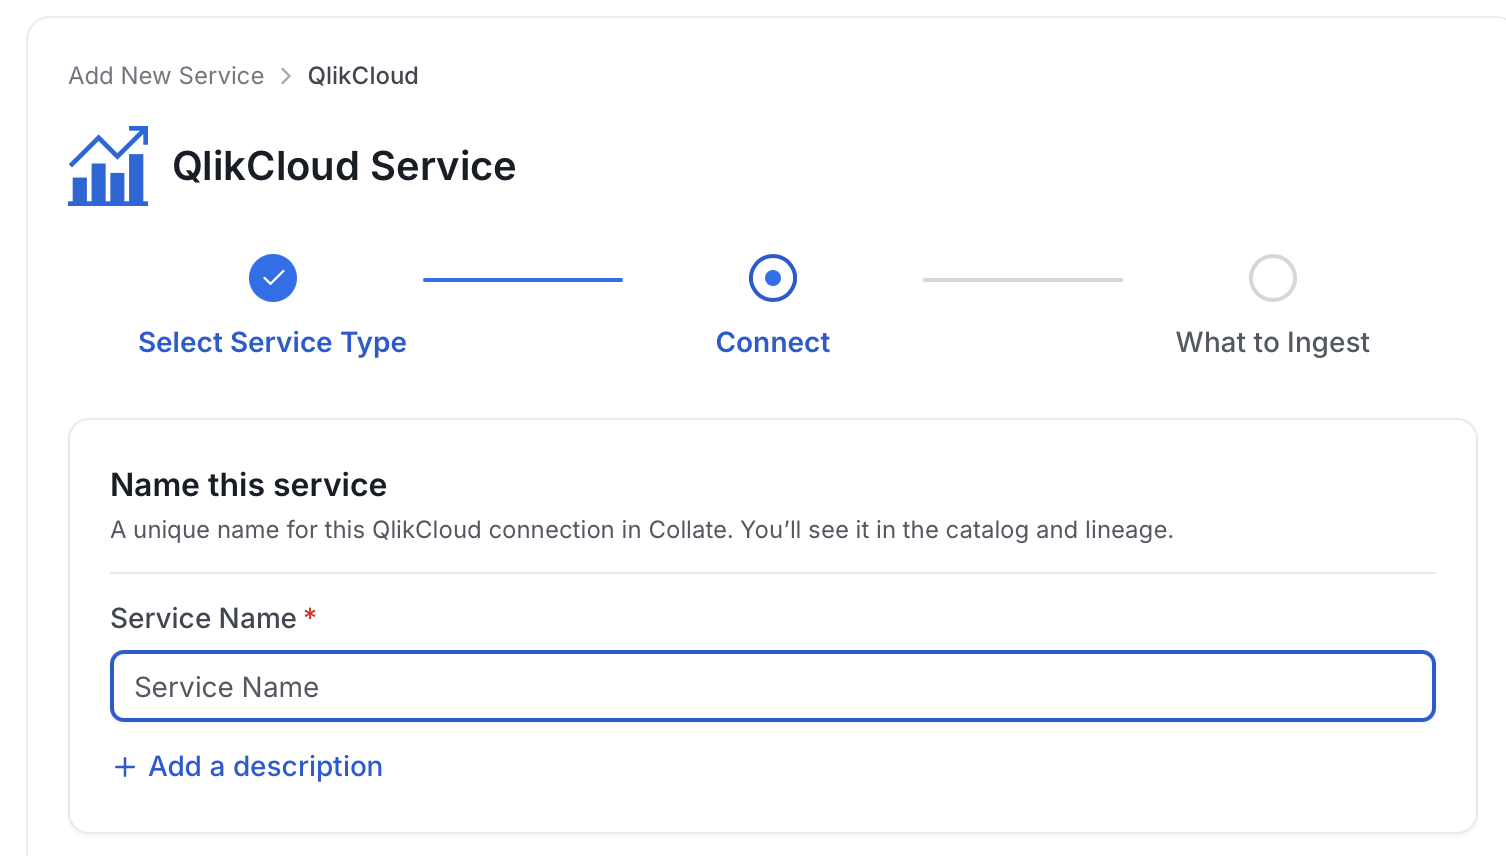Image resolution: width=1506 pixels, height=856 pixels.
Task: Click the QlikCloud Service heading
Action: pos(344,166)
